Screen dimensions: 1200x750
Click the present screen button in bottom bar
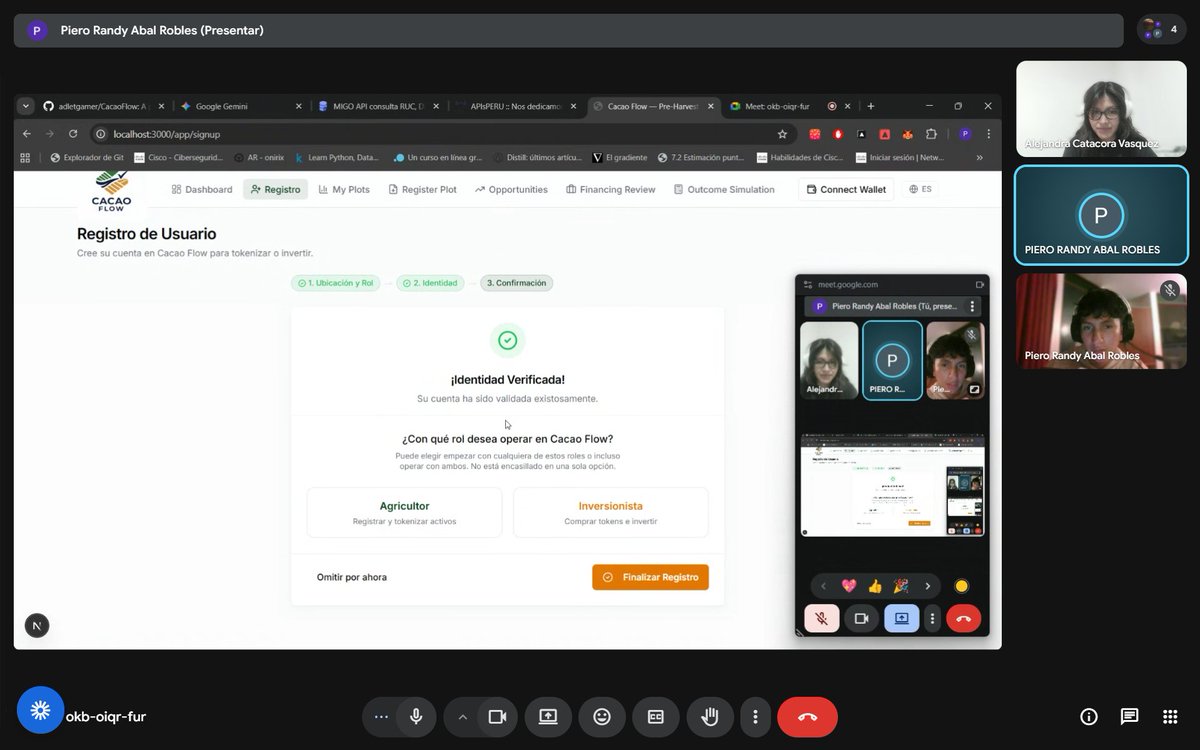pyautogui.click(x=548, y=717)
